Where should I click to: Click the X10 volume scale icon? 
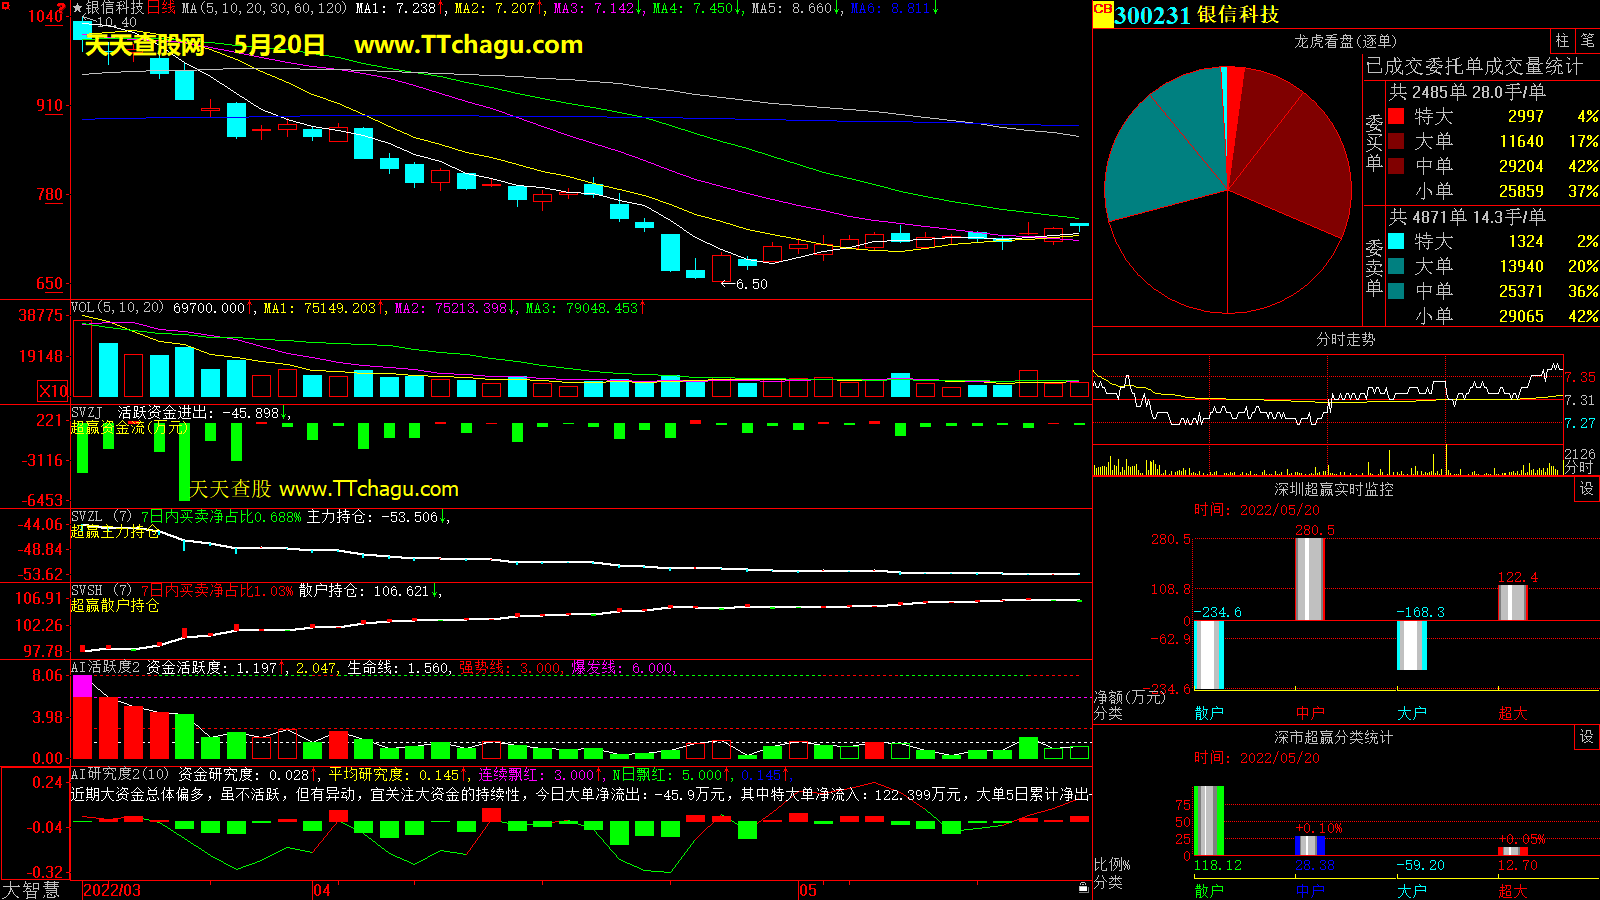pyautogui.click(x=53, y=391)
